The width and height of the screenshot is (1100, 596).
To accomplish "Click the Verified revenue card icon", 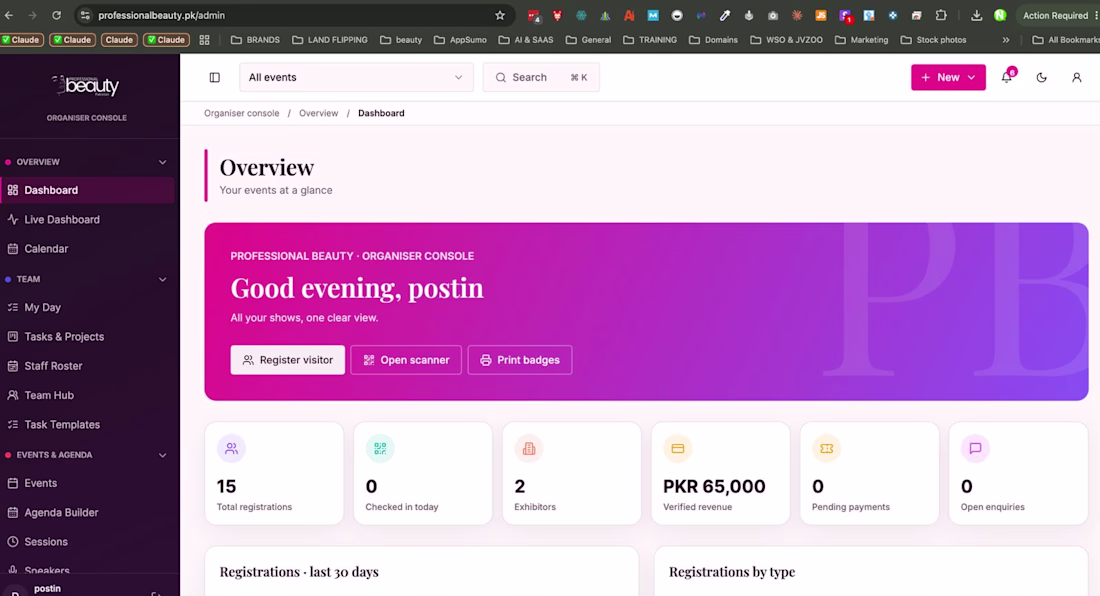I will click(678, 449).
